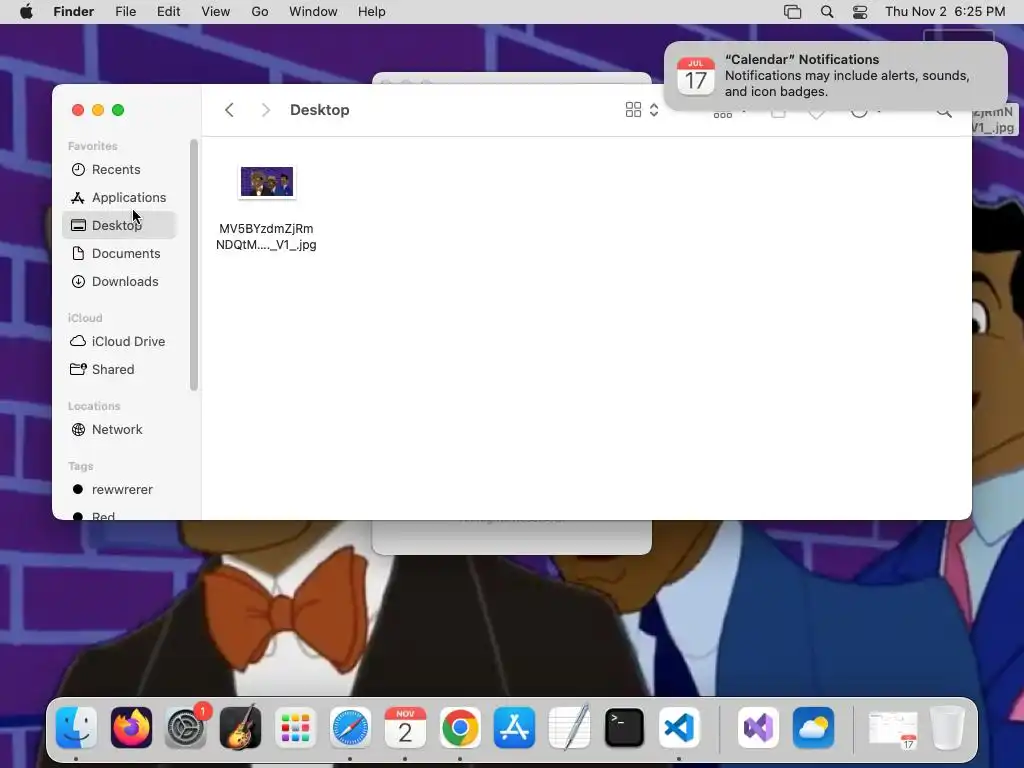Go back with the left chevron
The width and height of the screenshot is (1024, 768).
point(229,110)
